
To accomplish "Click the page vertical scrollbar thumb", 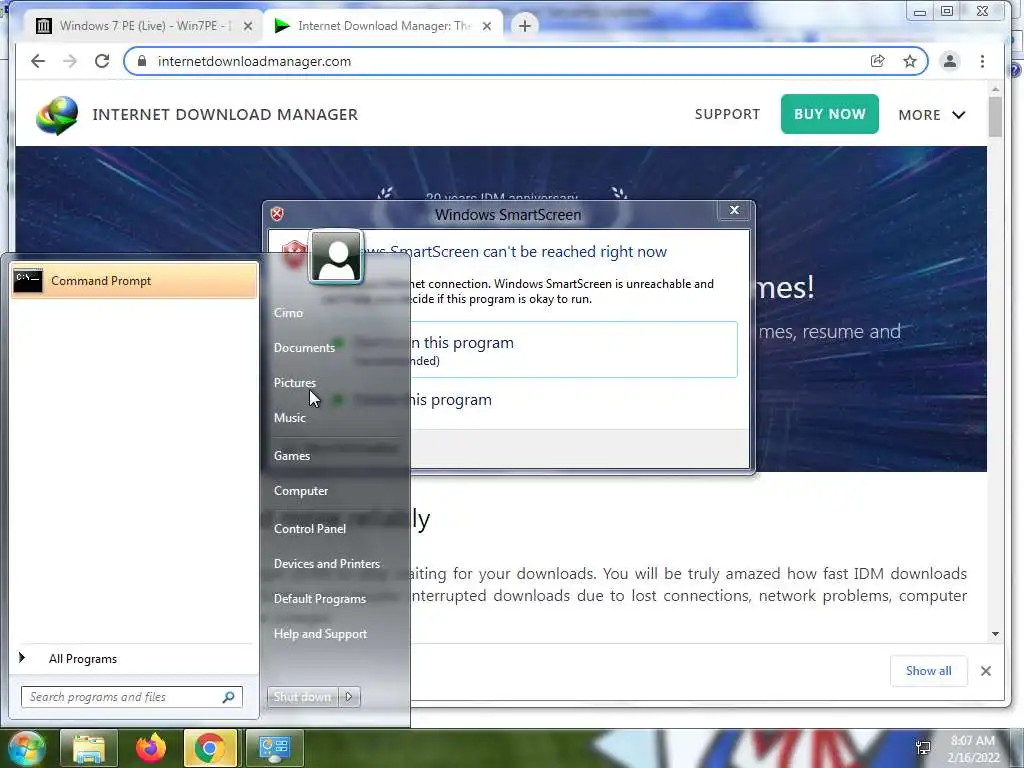I will (995, 116).
